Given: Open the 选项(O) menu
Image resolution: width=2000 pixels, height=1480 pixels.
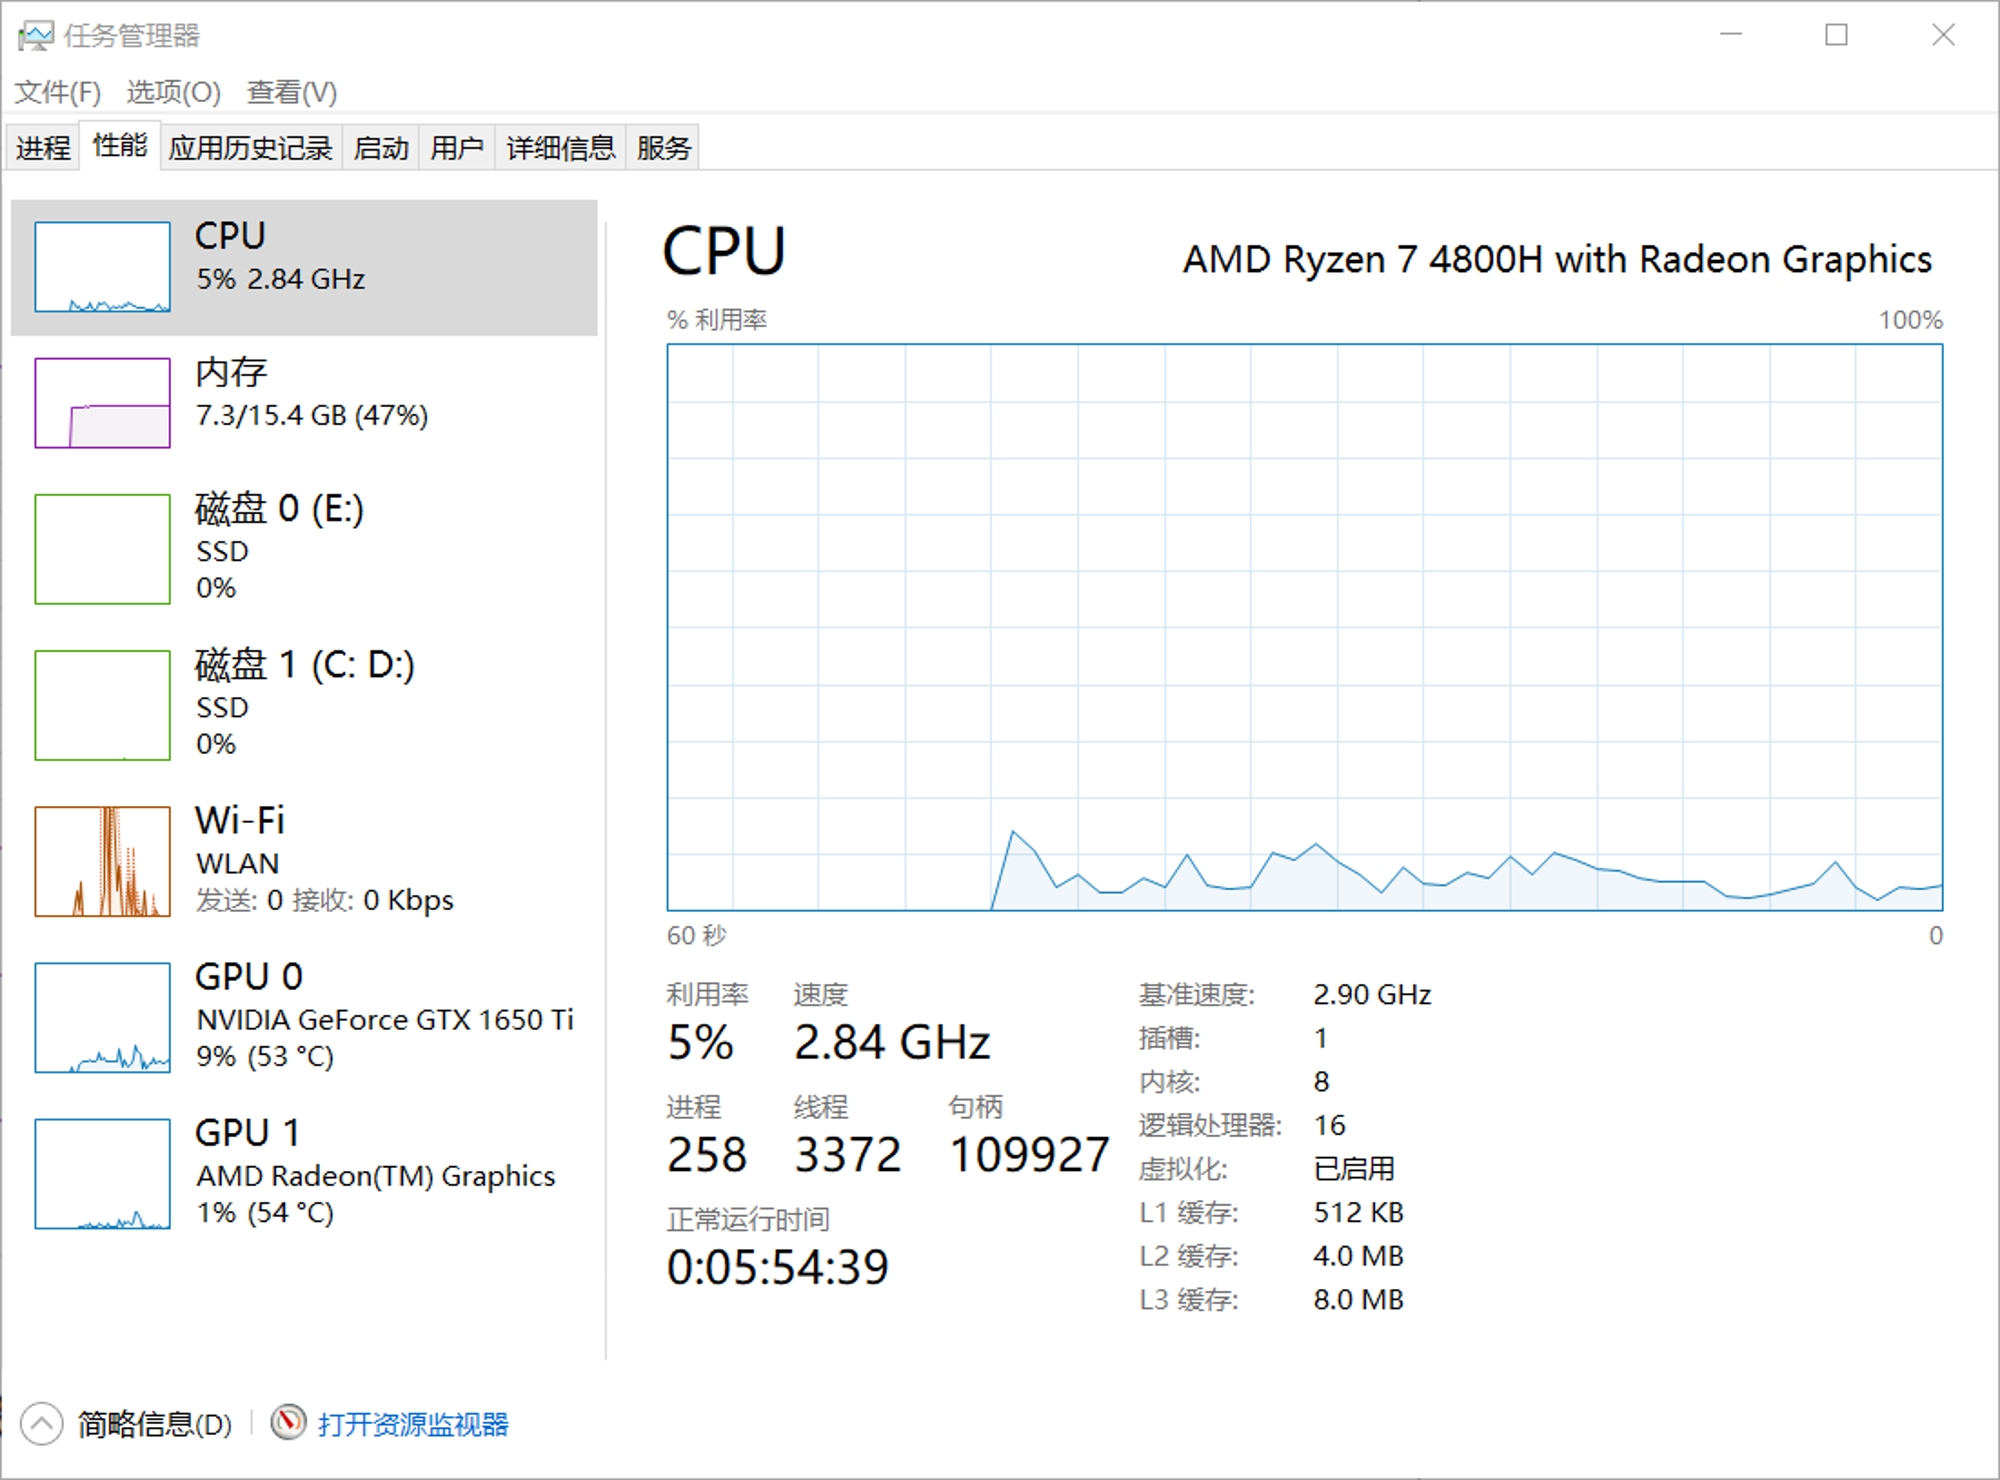Looking at the screenshot, I should click(173, 92).
